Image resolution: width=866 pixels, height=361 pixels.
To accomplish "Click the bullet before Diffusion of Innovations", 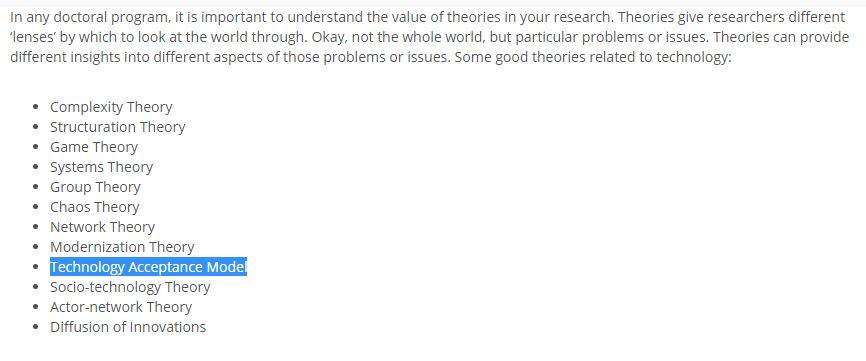I will (36, 327).
